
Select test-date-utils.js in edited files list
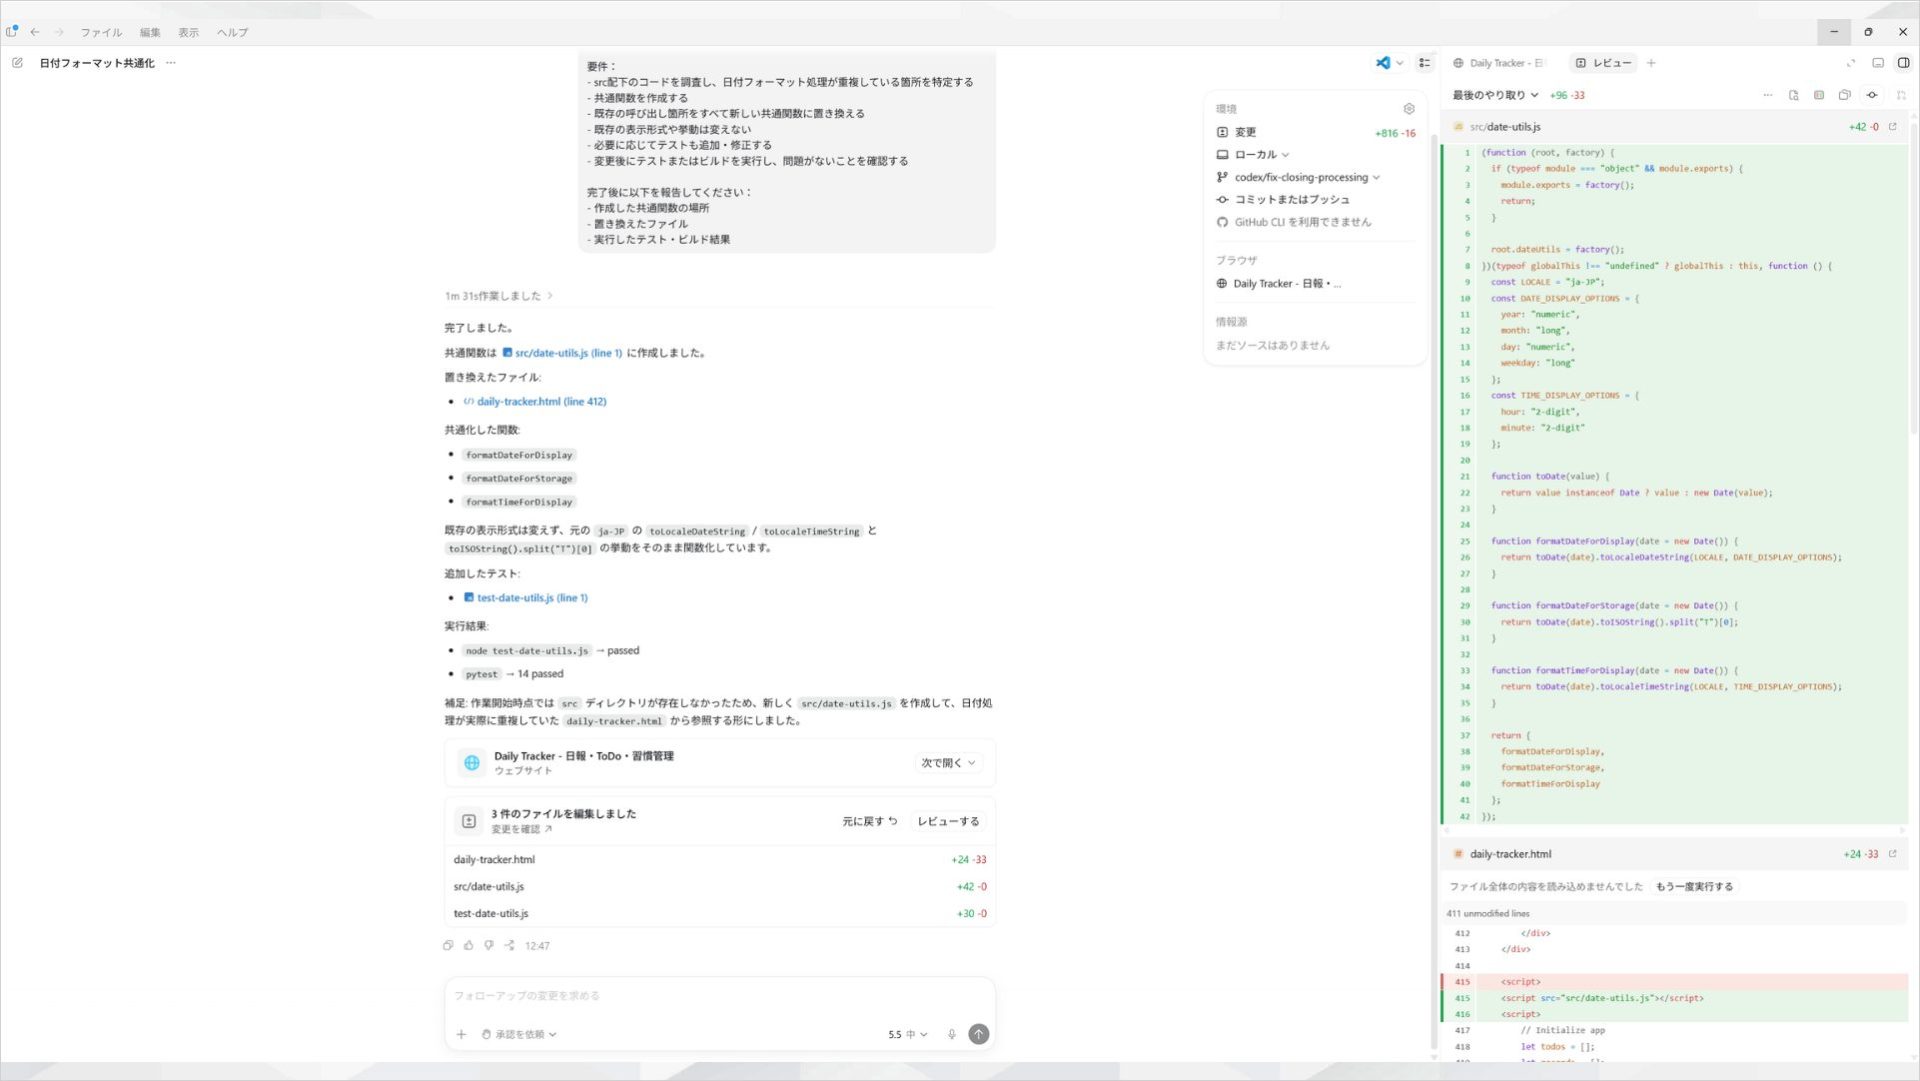(720, 914)
